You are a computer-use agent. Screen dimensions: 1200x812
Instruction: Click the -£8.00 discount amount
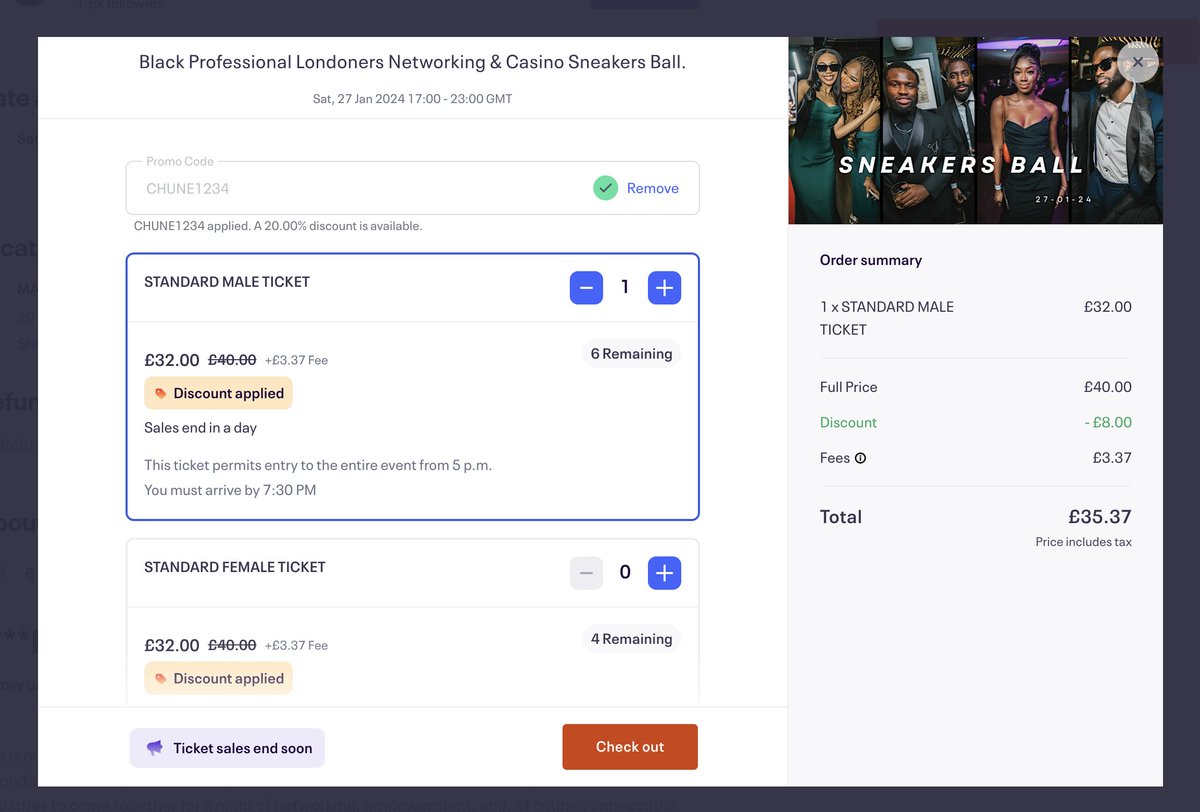[1108, 422]
